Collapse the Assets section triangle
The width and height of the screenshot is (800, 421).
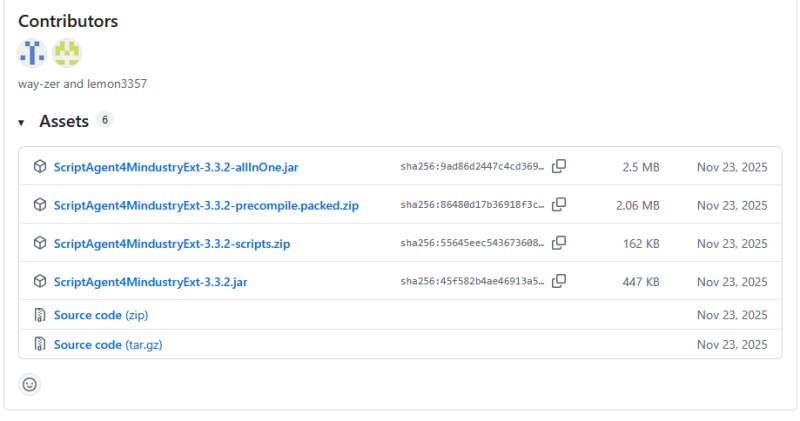point(21,122)
